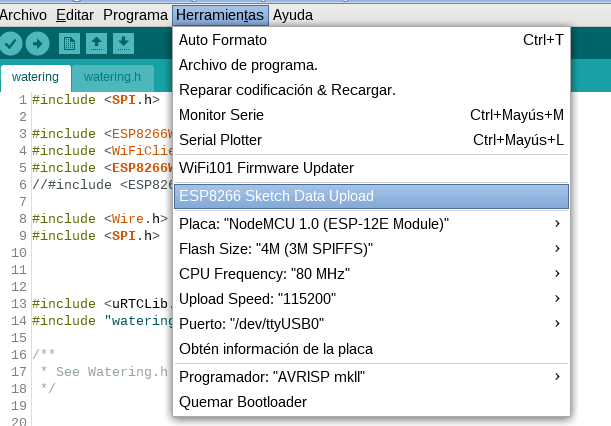Viewport: 611px width, 426px height.
Task: Open the Archivo menu
Action: [24, 15]
